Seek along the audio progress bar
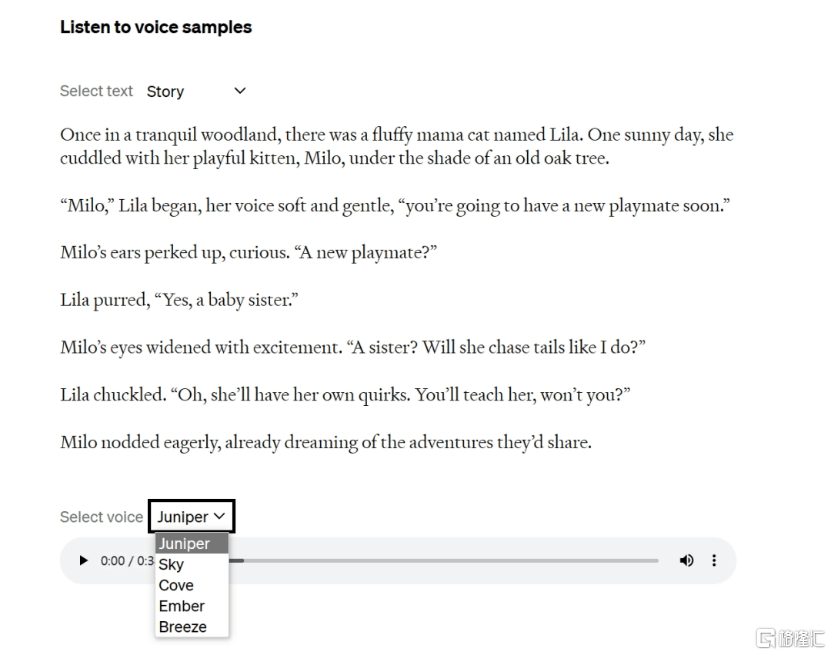The image size is (831, 655). pyautogui.click(x=450, y=561)
